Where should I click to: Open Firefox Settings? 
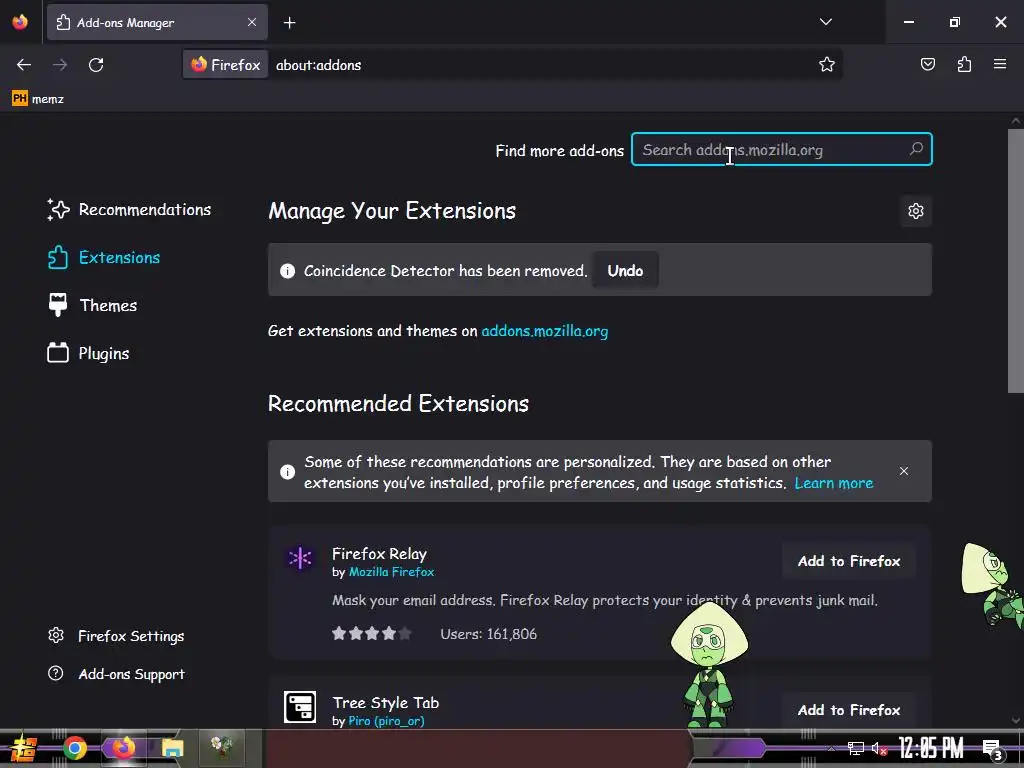coord(116,636)
